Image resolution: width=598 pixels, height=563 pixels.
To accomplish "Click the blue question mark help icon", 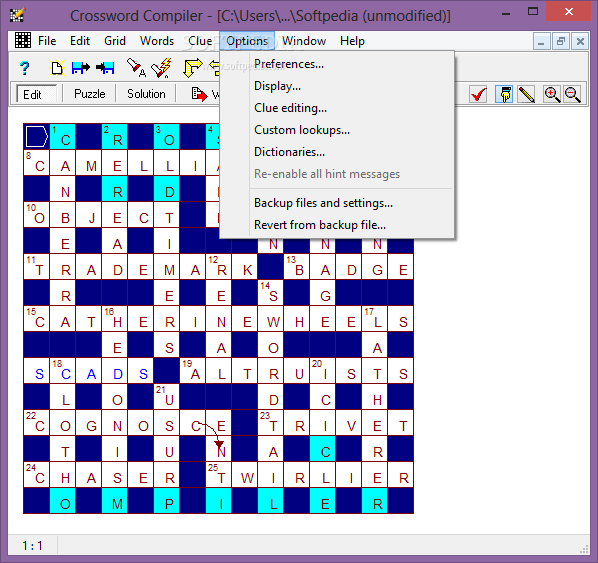I will [x=24, y=69].
